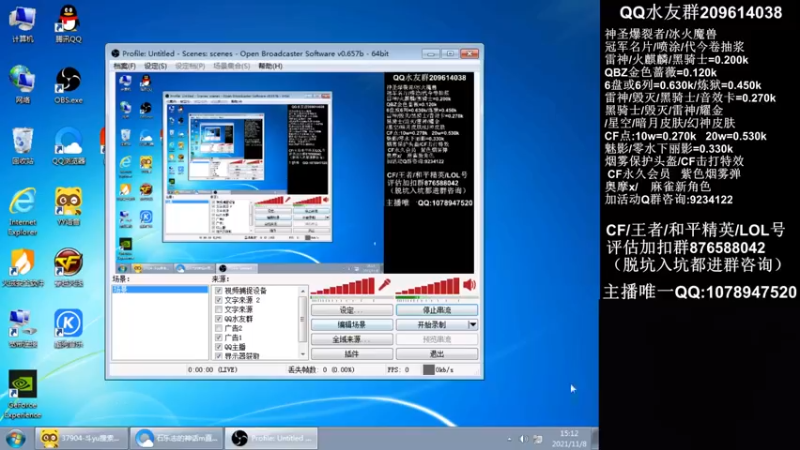Launch the YY语音 raccoon desktop shortcut

click(x=68, y=207)
